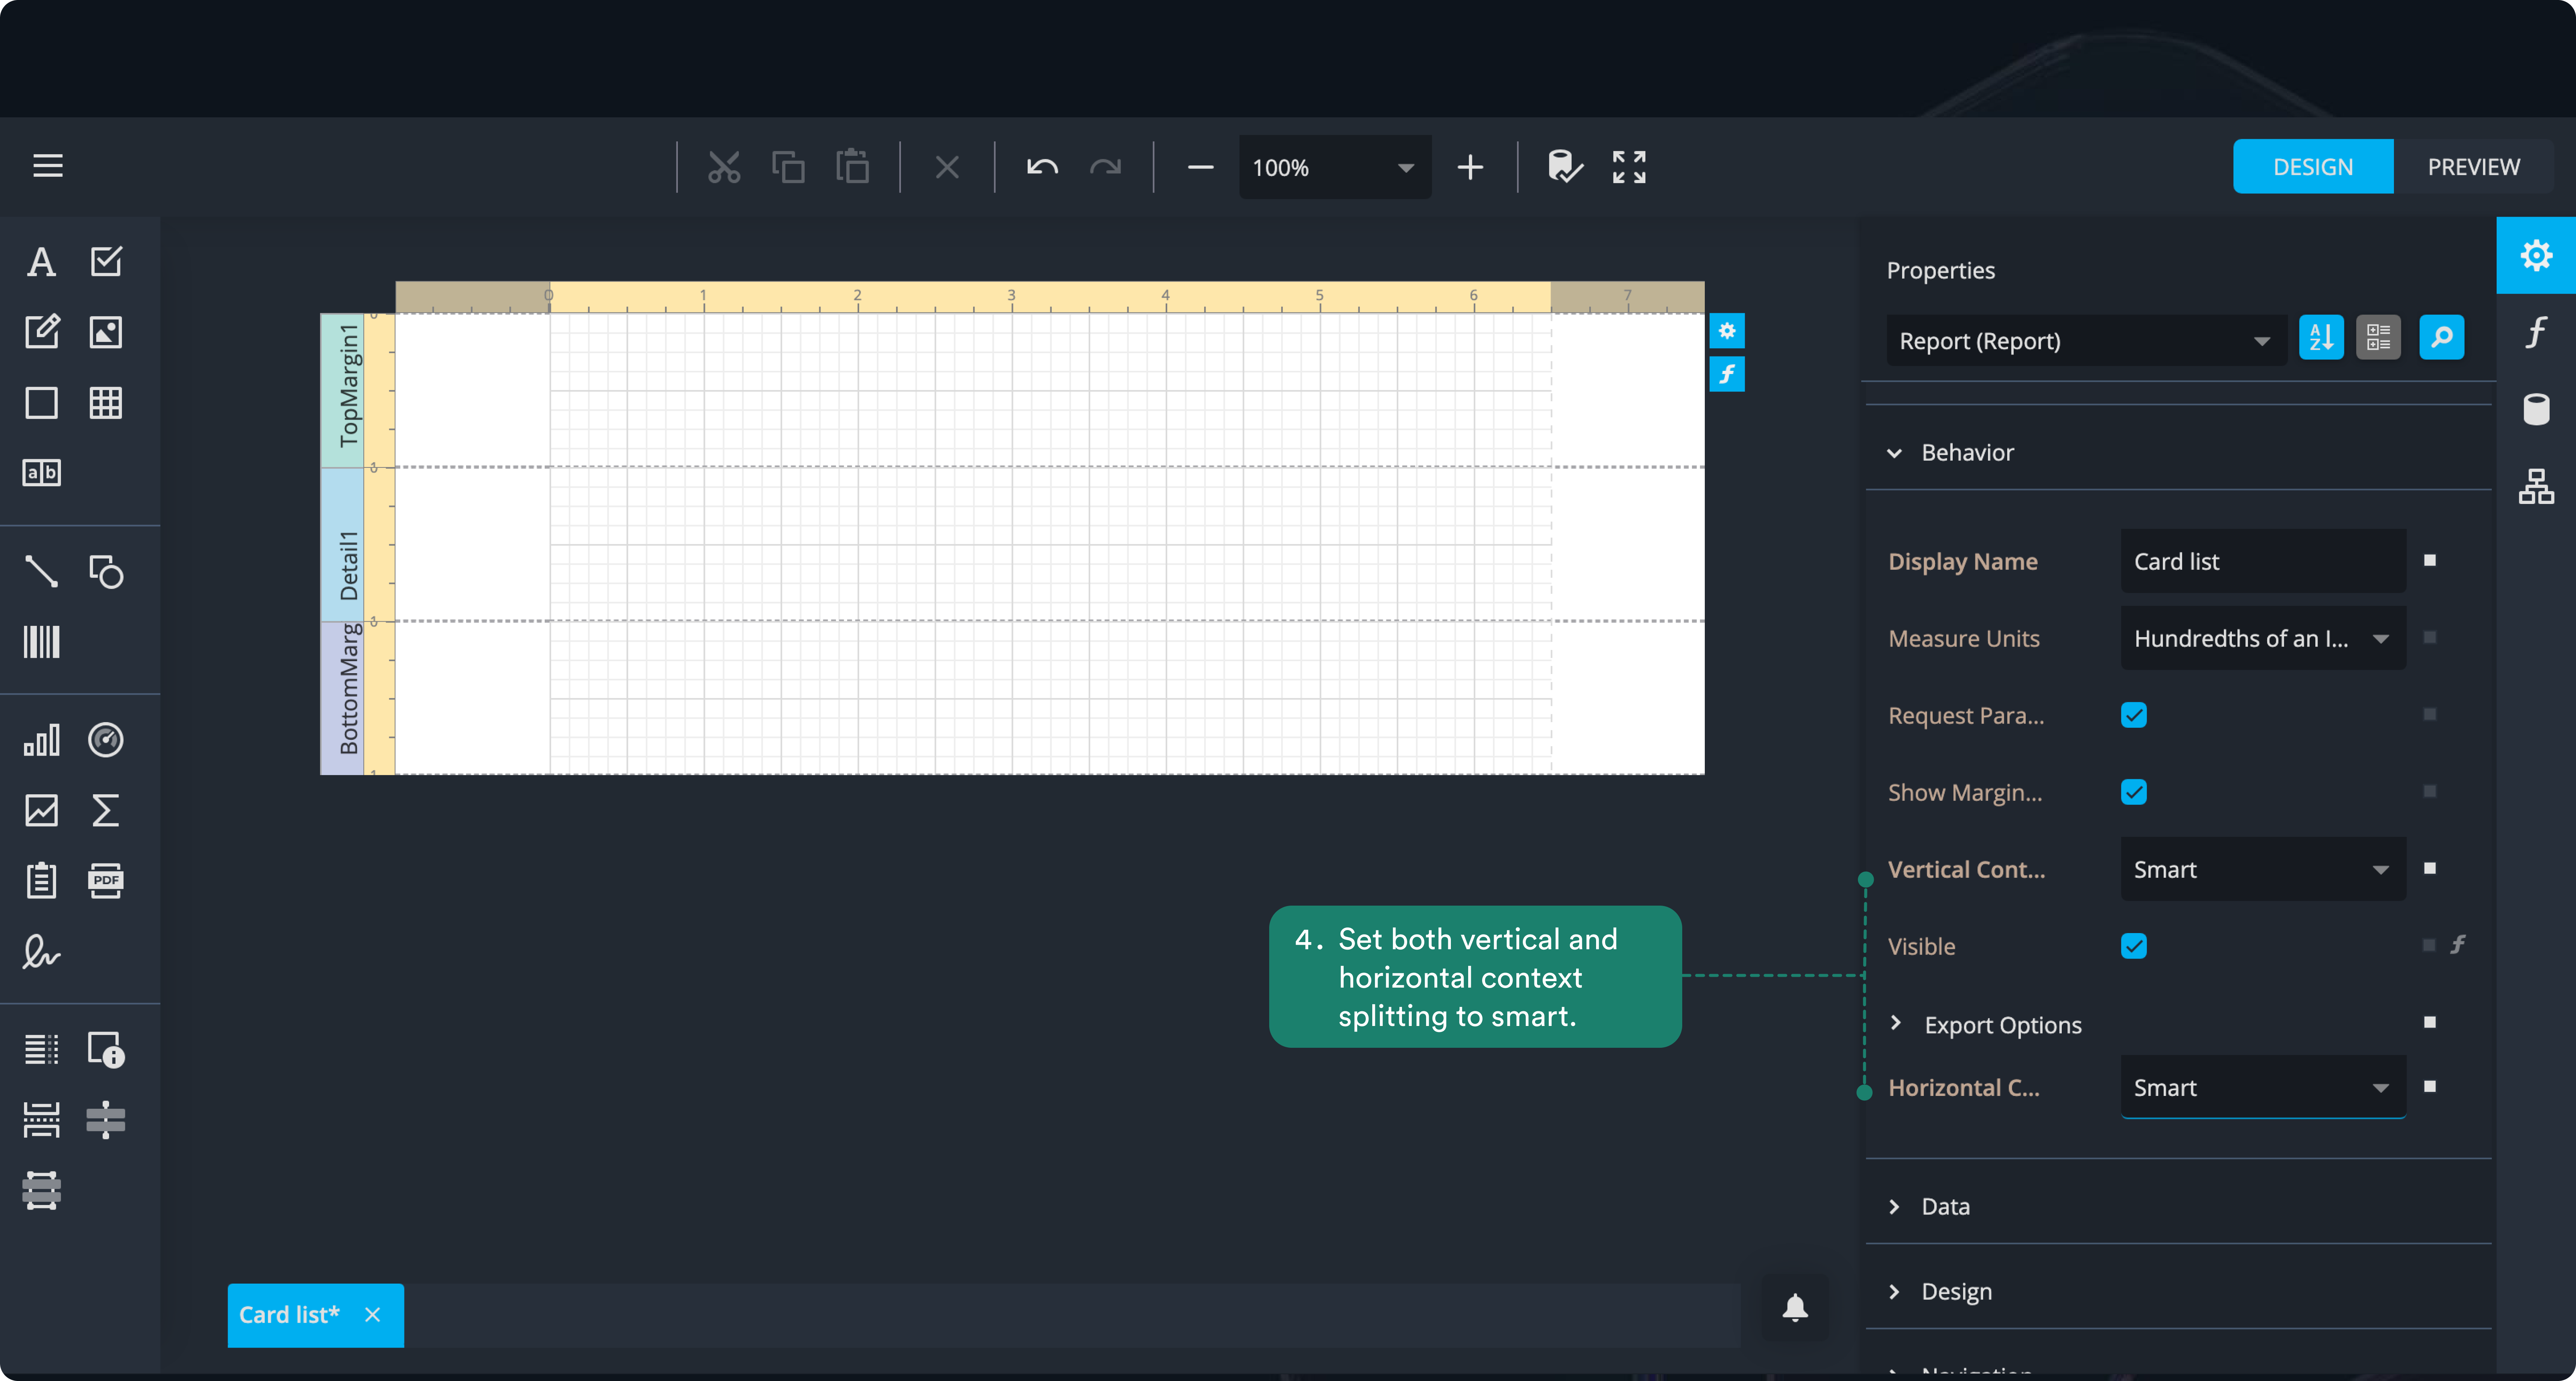Collapse the Behavior section
2576x1381 pixels.
(x=1894, y=453)
